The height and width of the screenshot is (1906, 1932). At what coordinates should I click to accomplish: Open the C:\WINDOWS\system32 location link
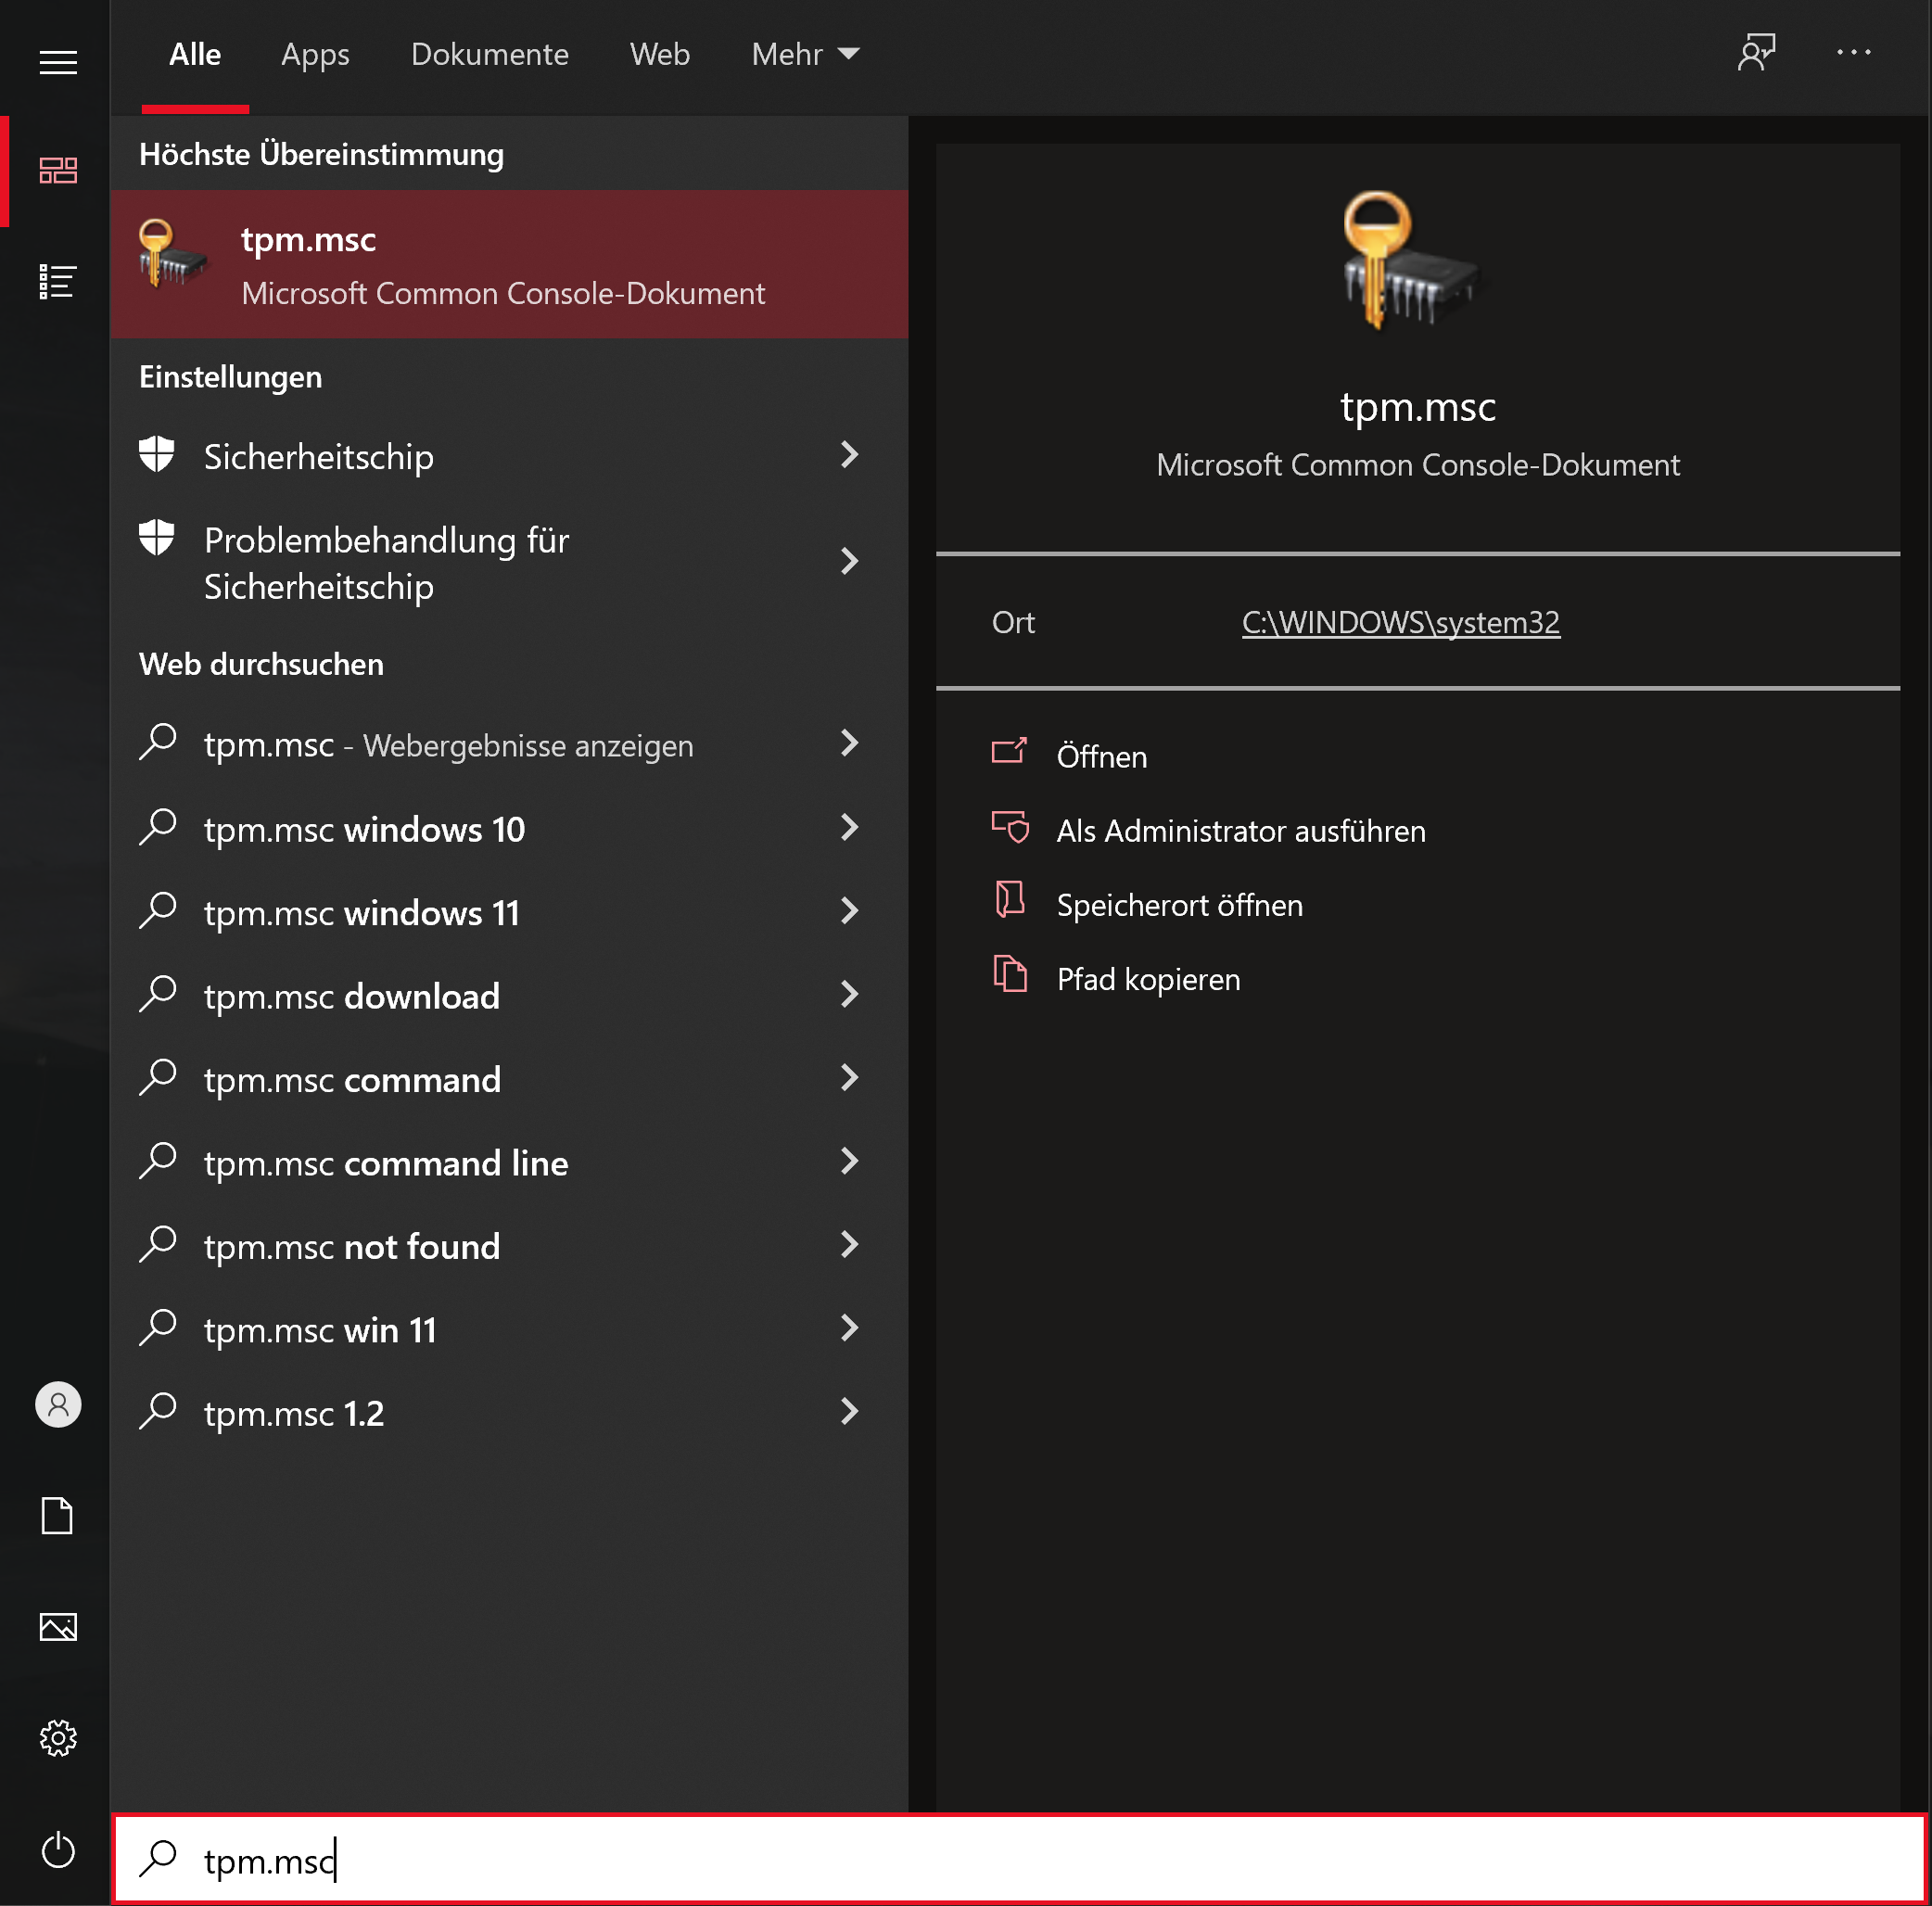(1400, 622)
